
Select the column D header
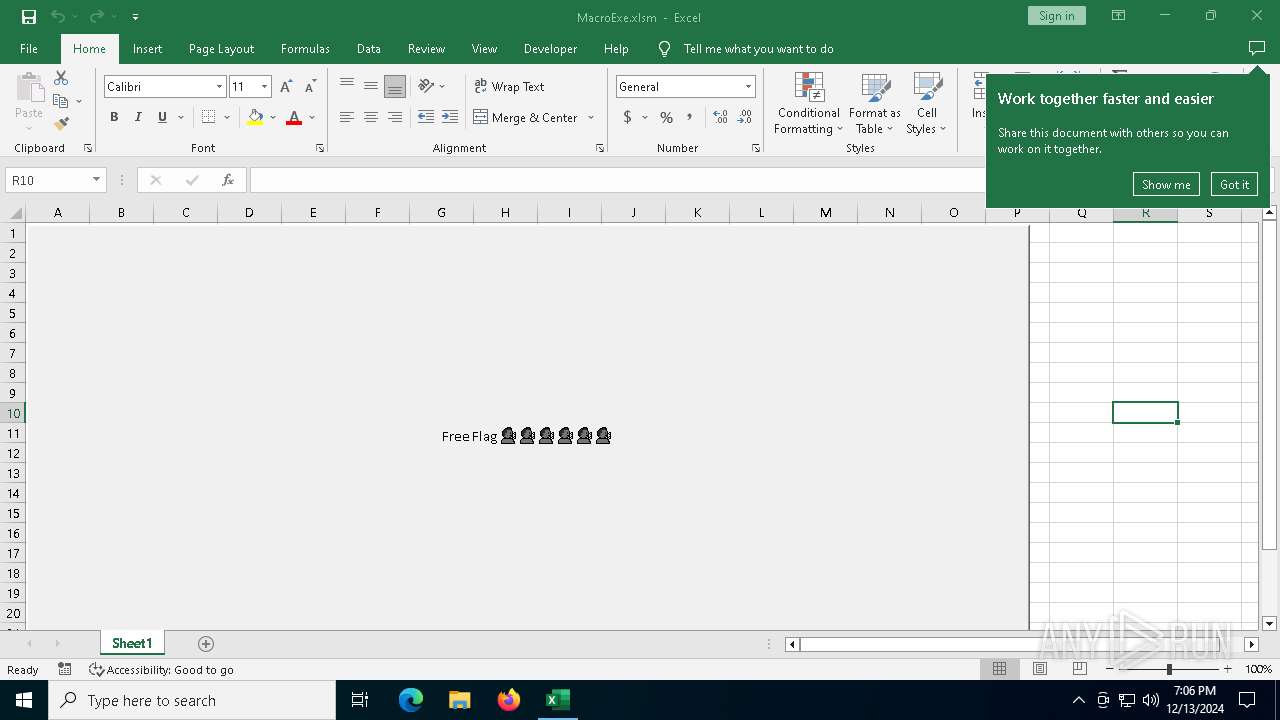pos(249,213)
